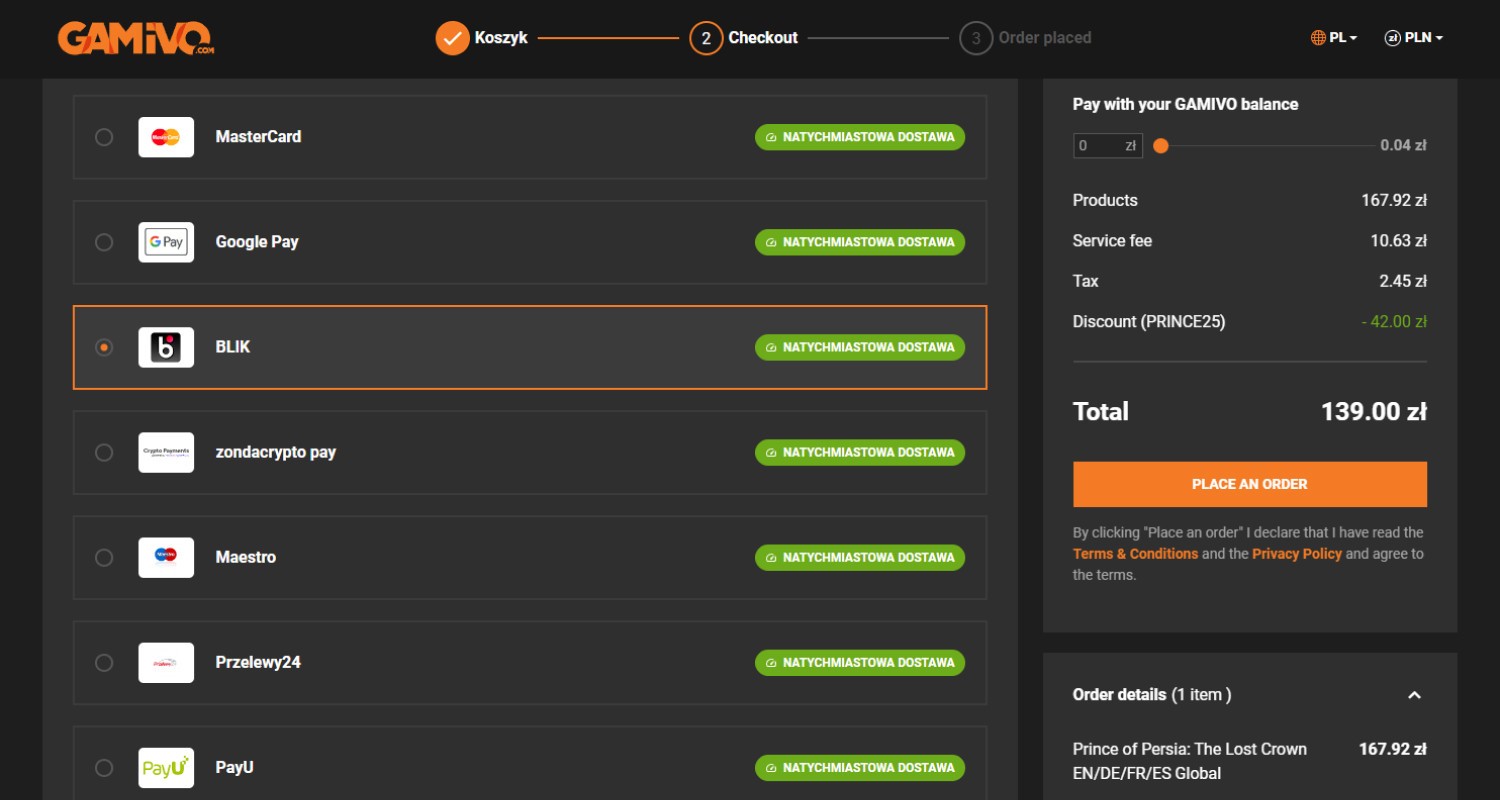The image size is (1500, 800).
Task: Open the PLN currency dropdown
Action: coord(1414,38)
